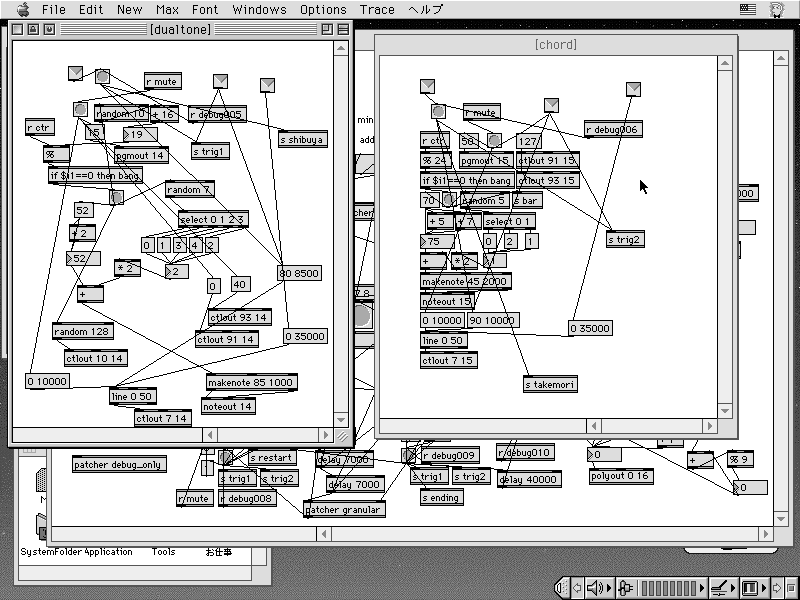Open the Edit menu
The height and width of the screenshot is (600, 800).
(x=91, y=9)
